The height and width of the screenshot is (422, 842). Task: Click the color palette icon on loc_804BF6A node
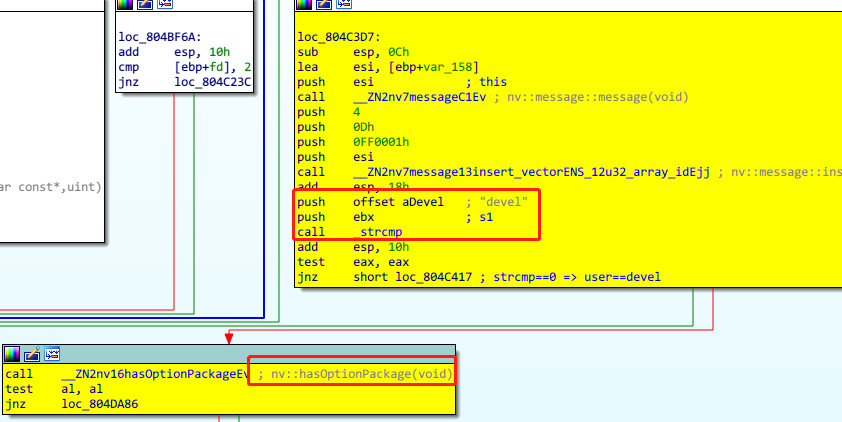point(124,5)
